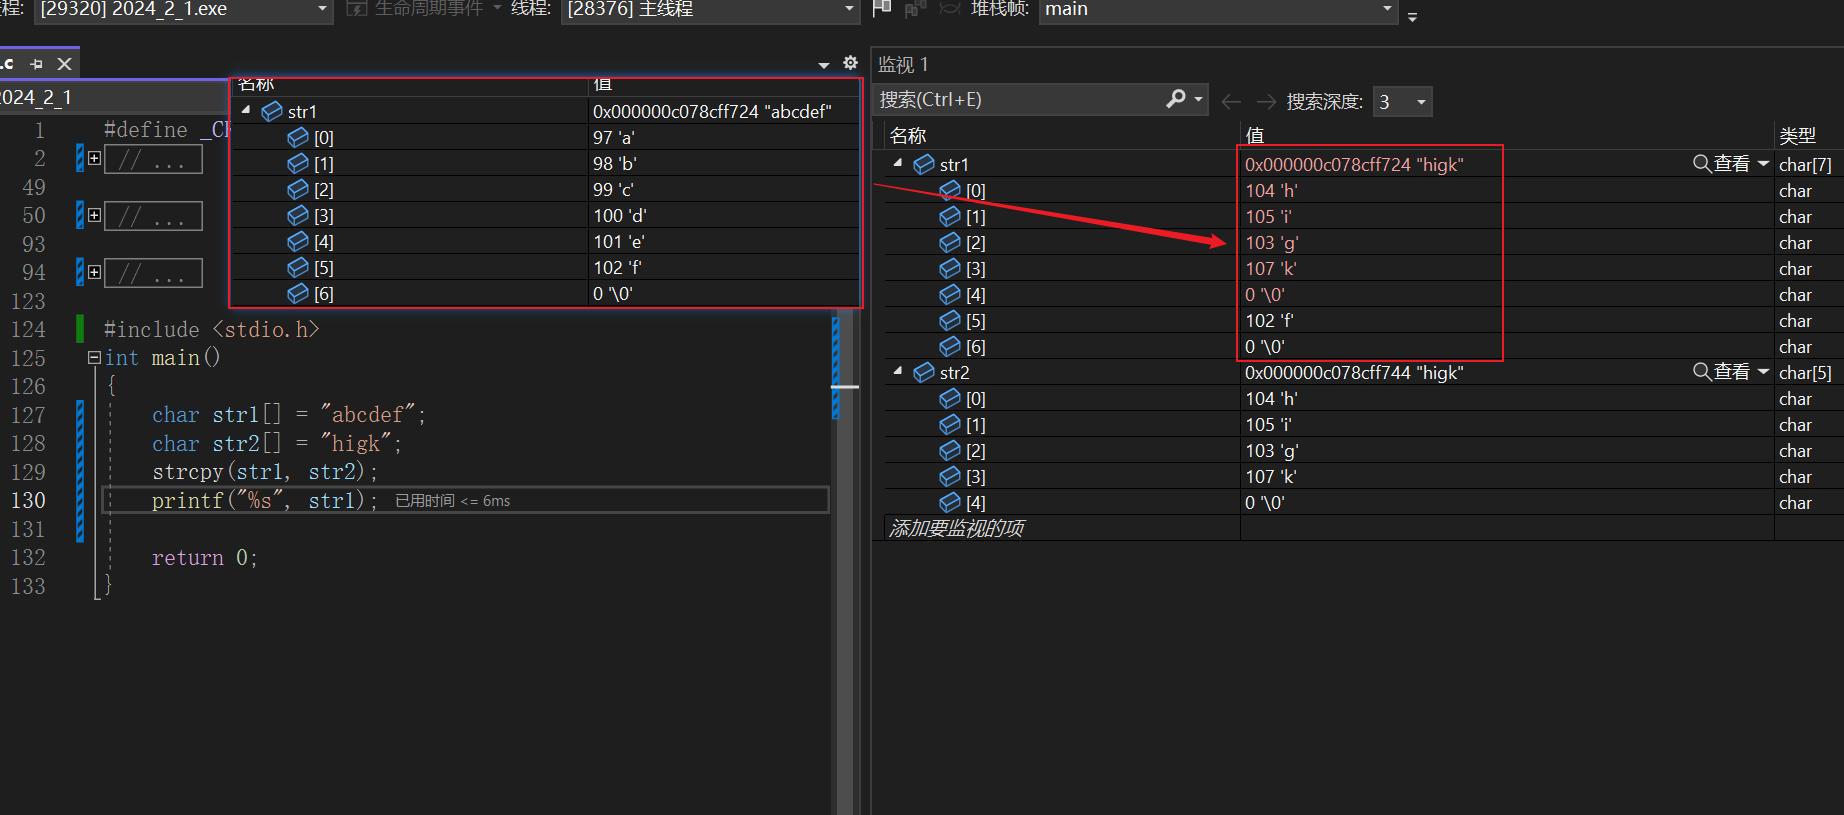Viewport: 1844px width, 815px height.
Task: Click the cube icon of str1 [1] in watch
Action: [x=950, y=216]
